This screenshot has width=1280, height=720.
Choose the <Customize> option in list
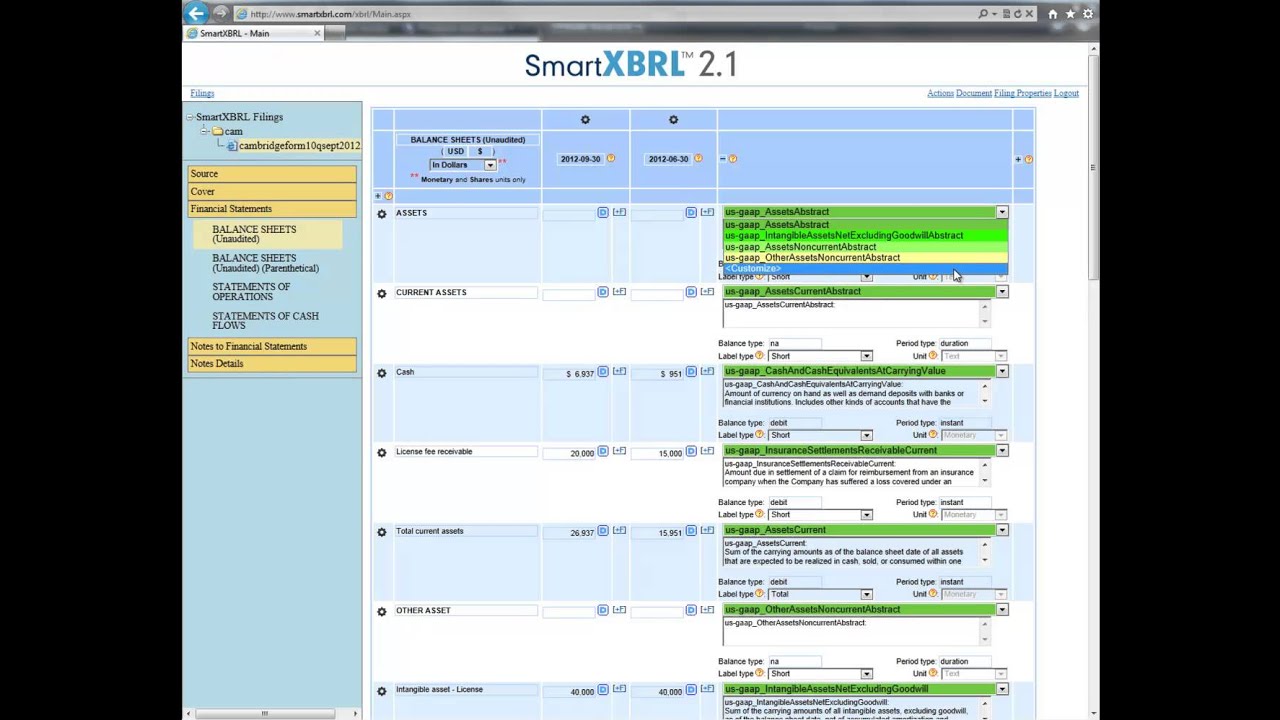(x=865, y=269)
